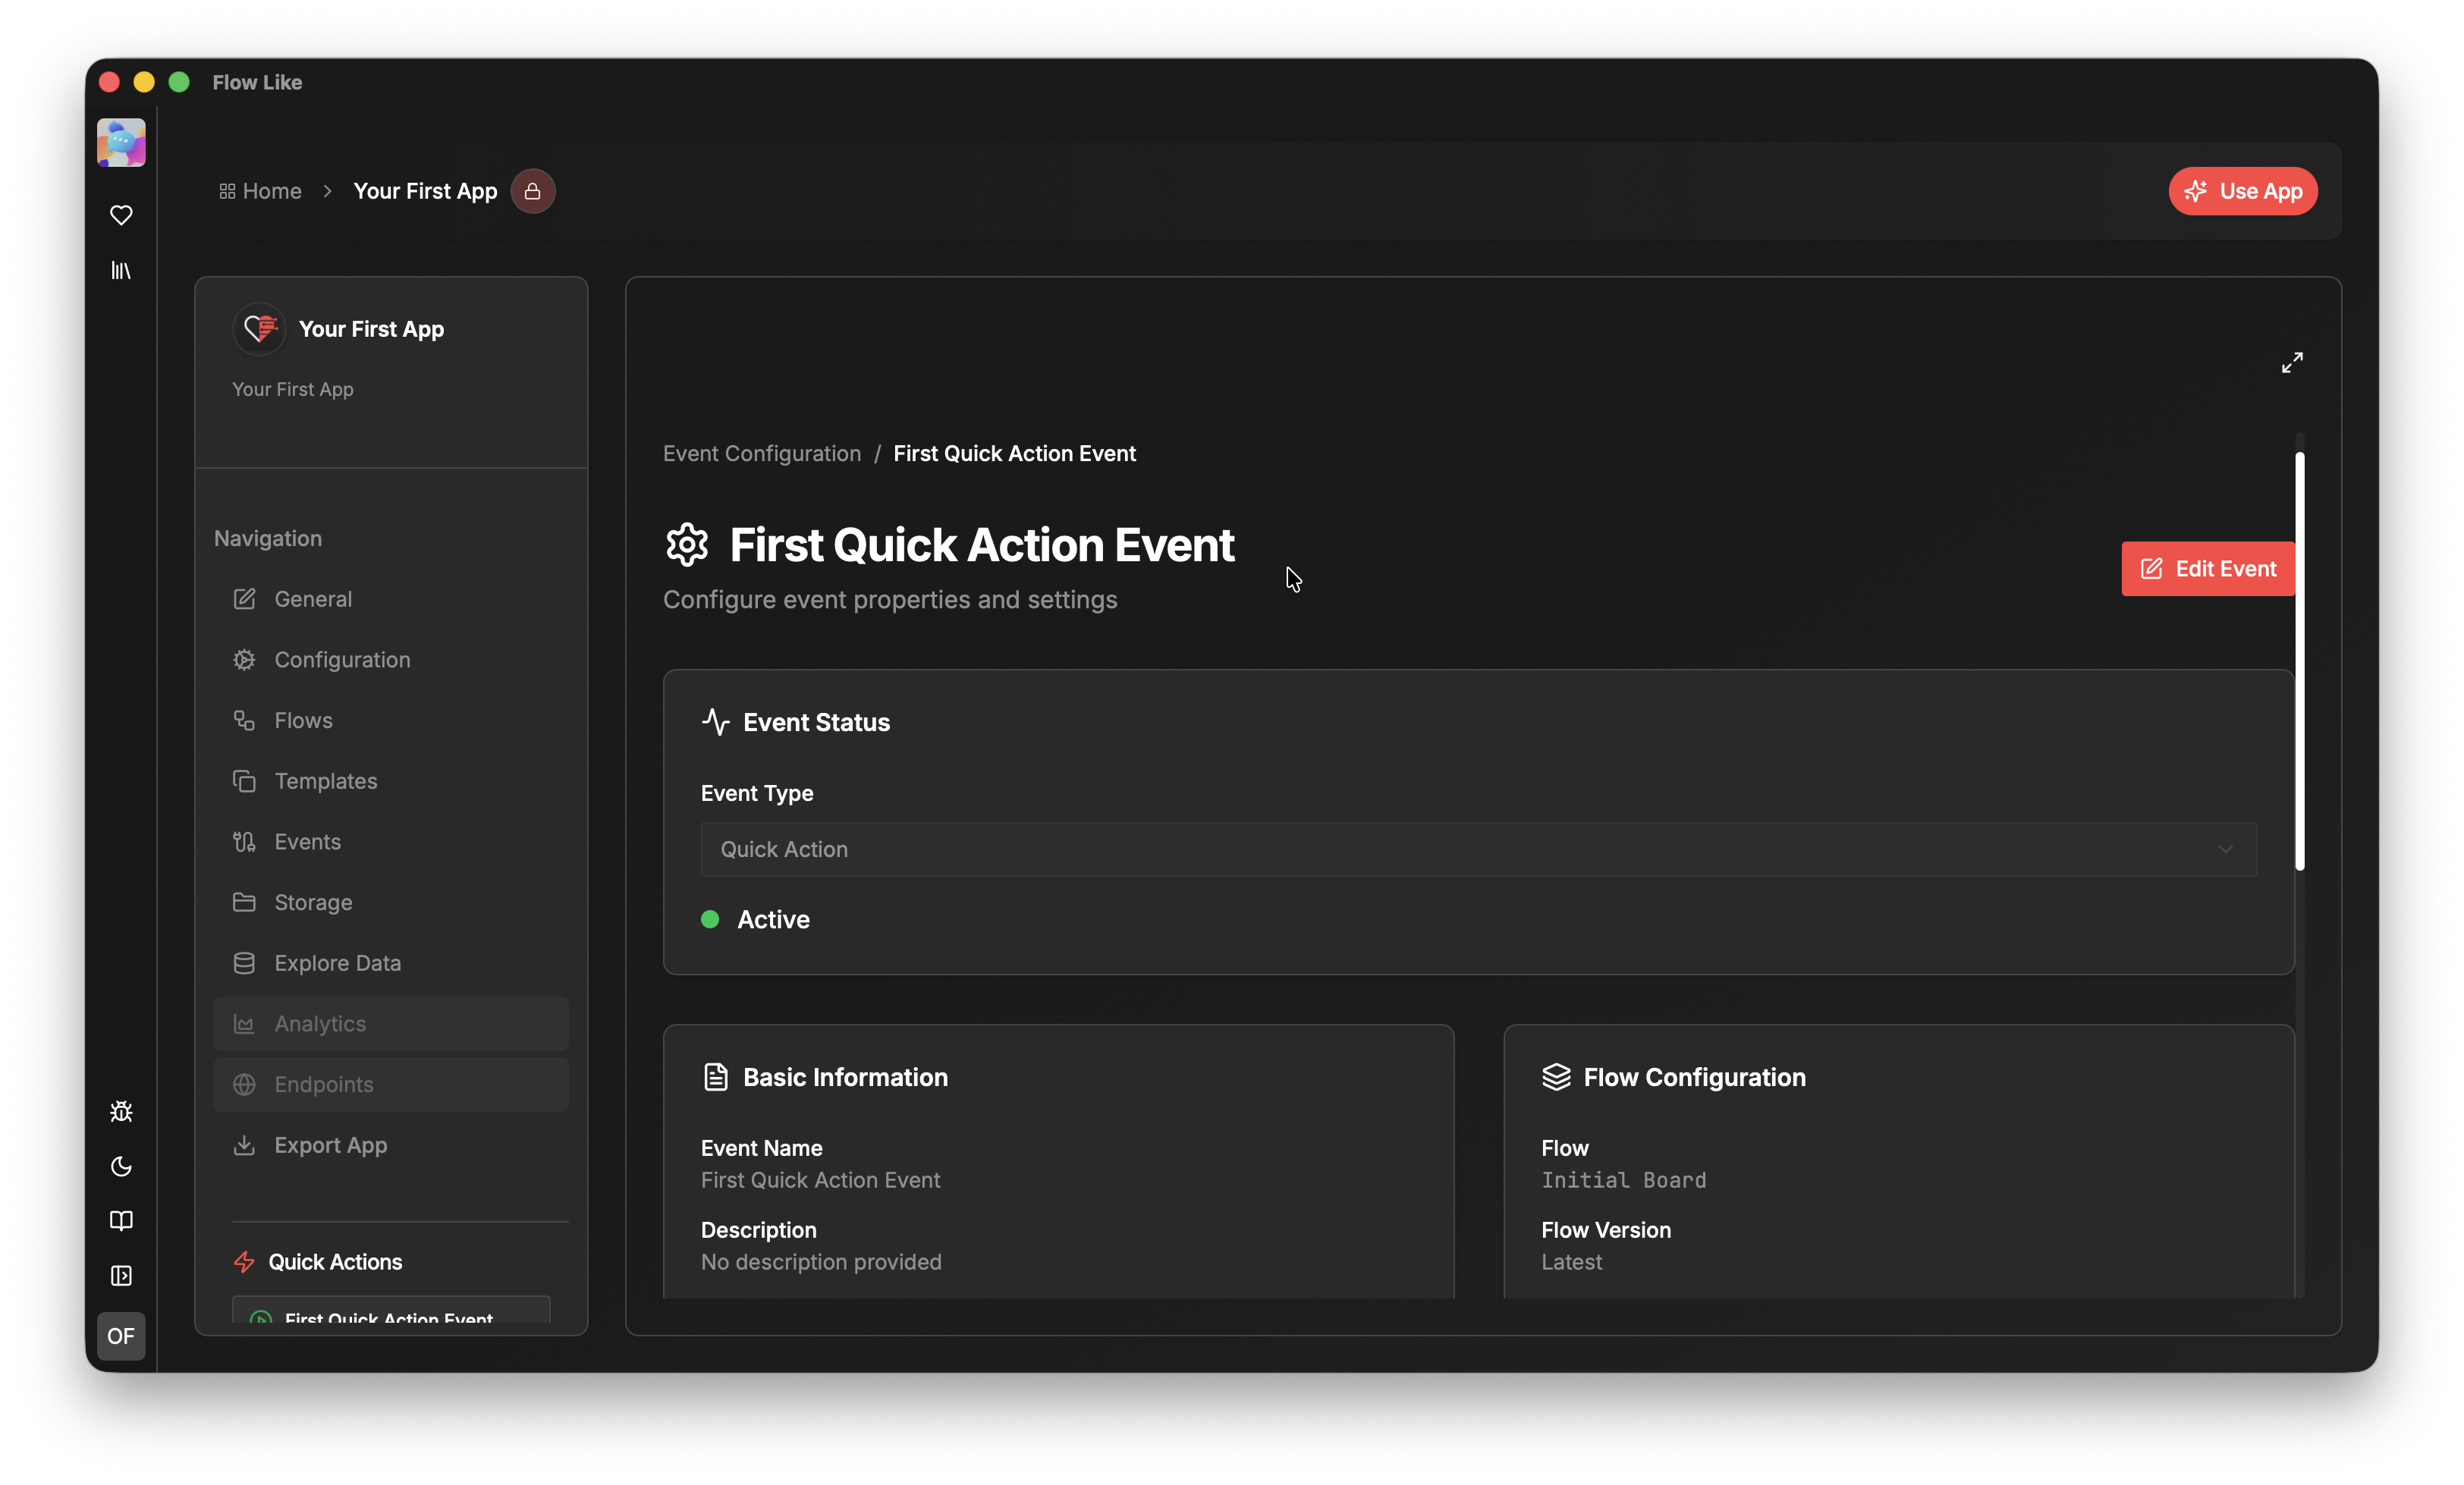Expand the event view to fullscreen
Image resolution: width=2464 pixels, height=1485 pixels.
click(2293, 362)
